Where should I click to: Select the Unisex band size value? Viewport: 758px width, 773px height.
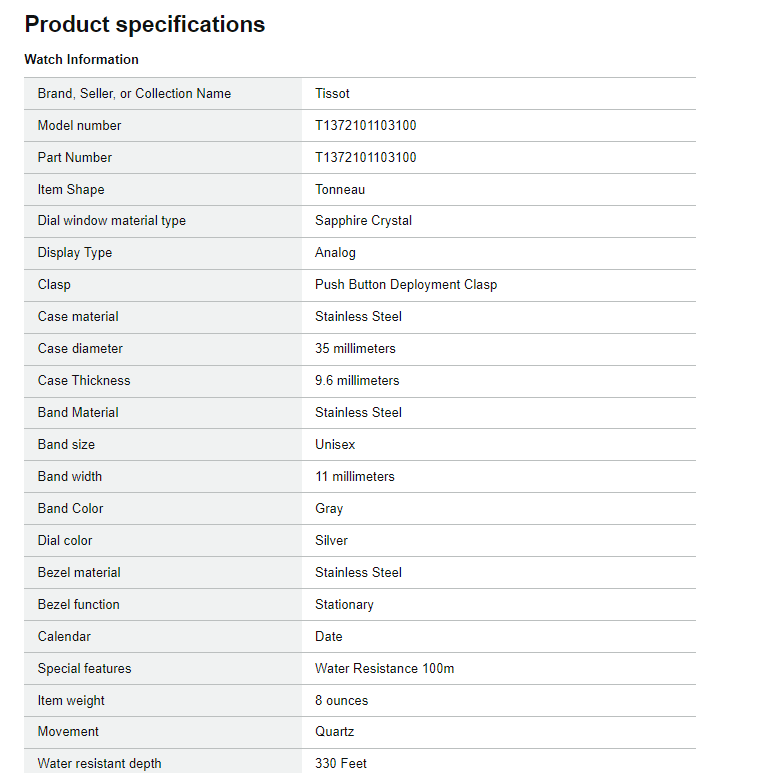click(x=335, y=445)
